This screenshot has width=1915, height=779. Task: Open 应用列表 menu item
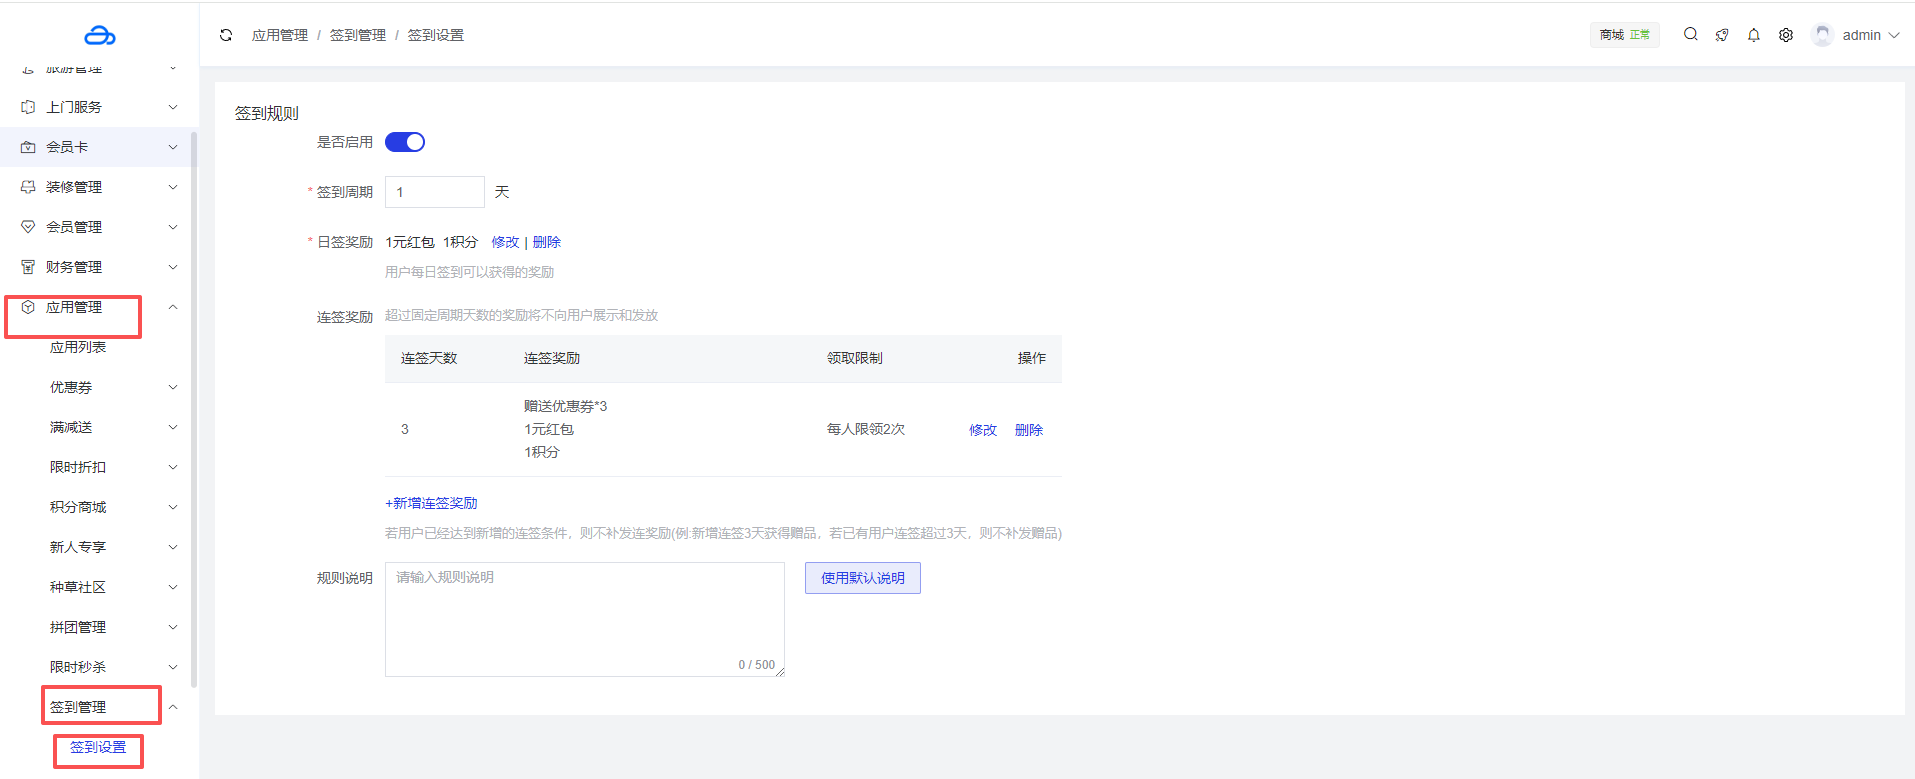click(78, 347)
